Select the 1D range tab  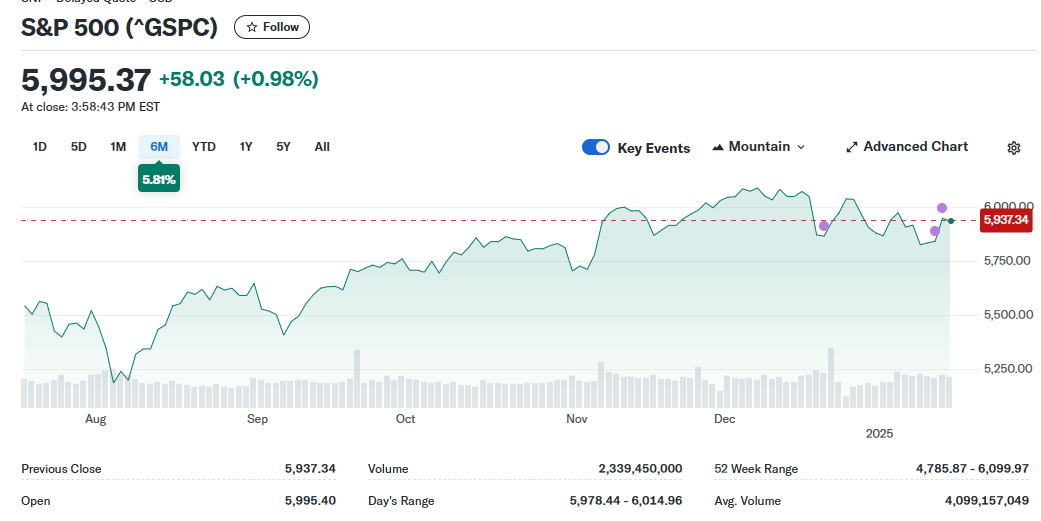tap(40, 147)
